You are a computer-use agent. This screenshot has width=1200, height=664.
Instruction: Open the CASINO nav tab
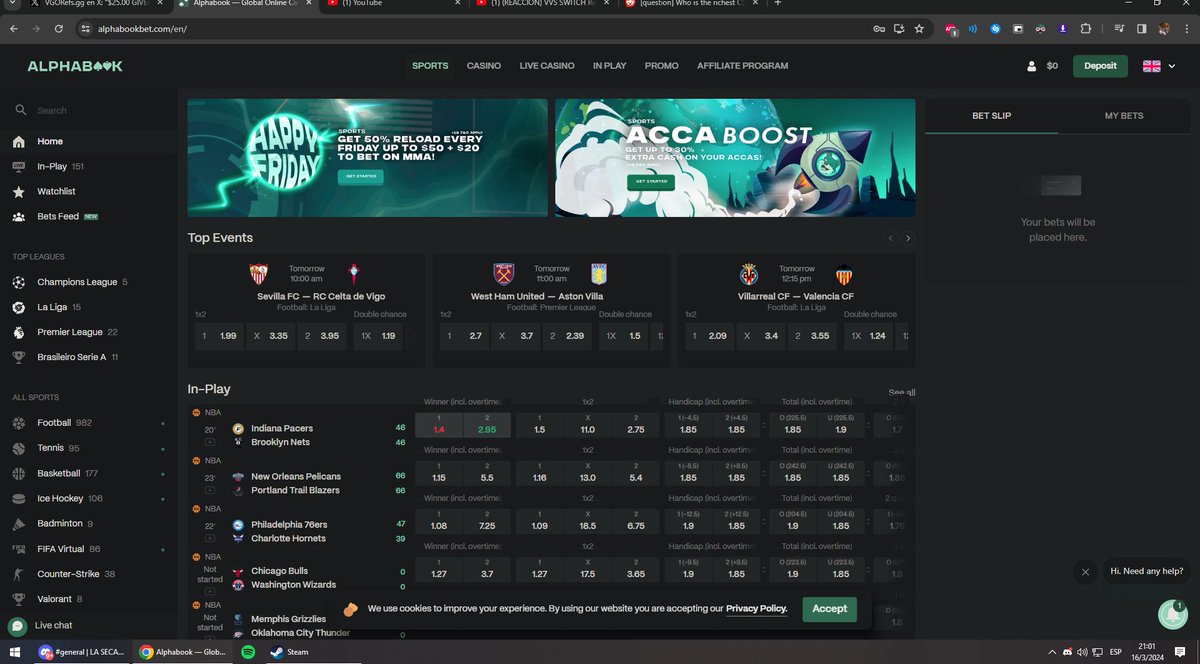pos(484,66)
